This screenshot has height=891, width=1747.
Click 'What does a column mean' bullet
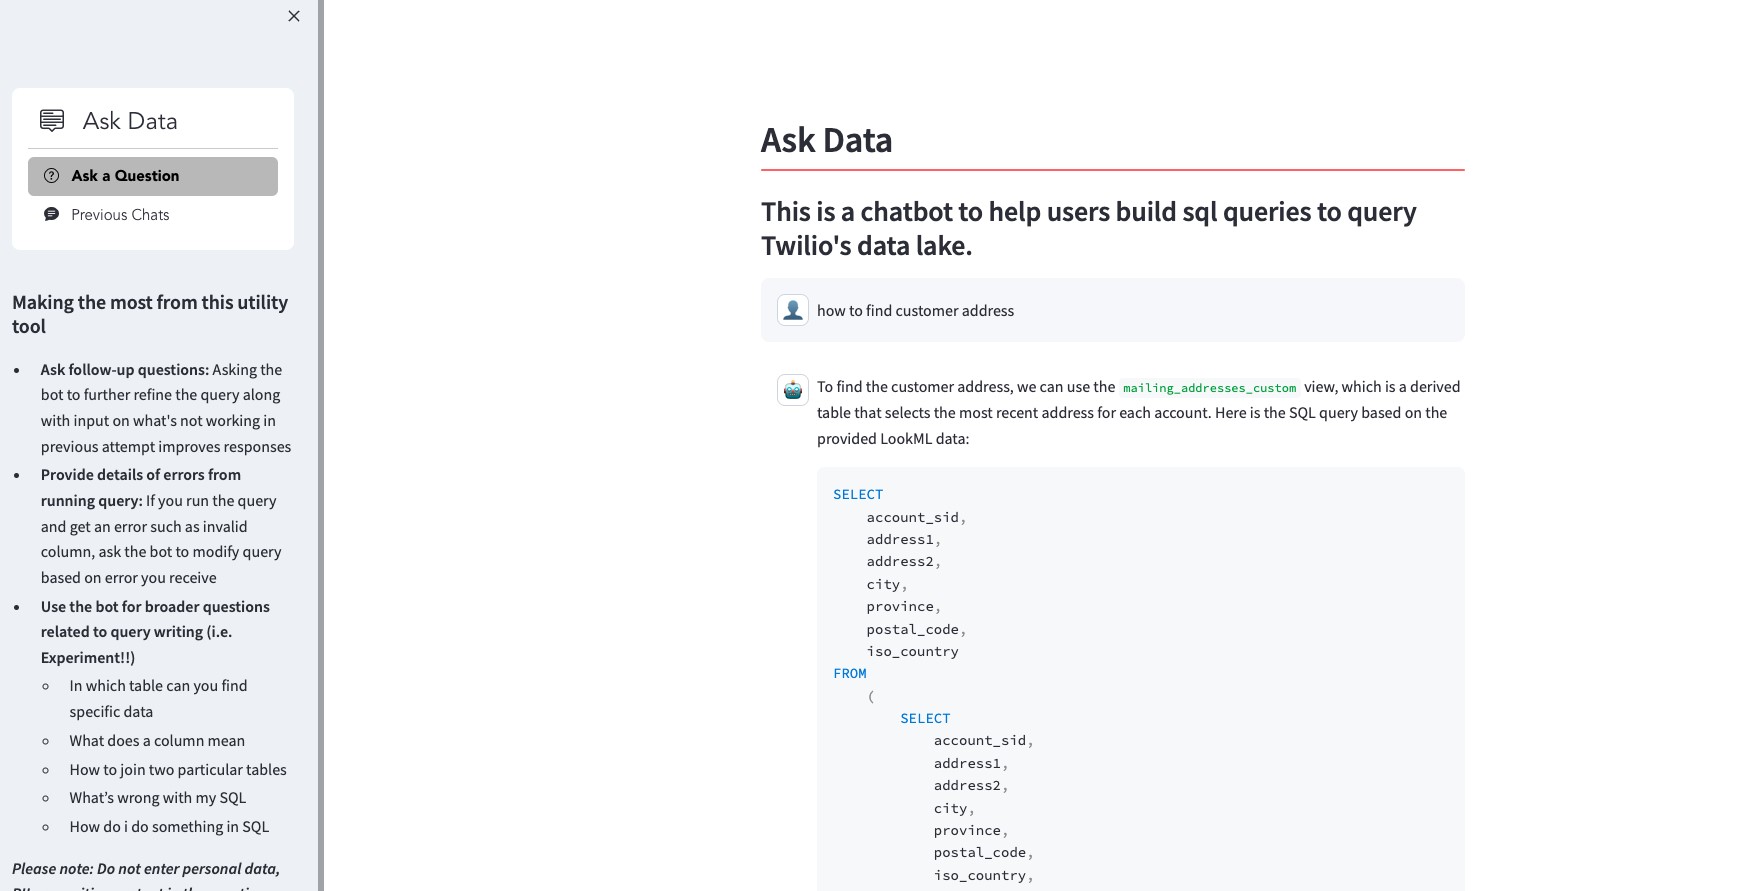pos(157,741)
